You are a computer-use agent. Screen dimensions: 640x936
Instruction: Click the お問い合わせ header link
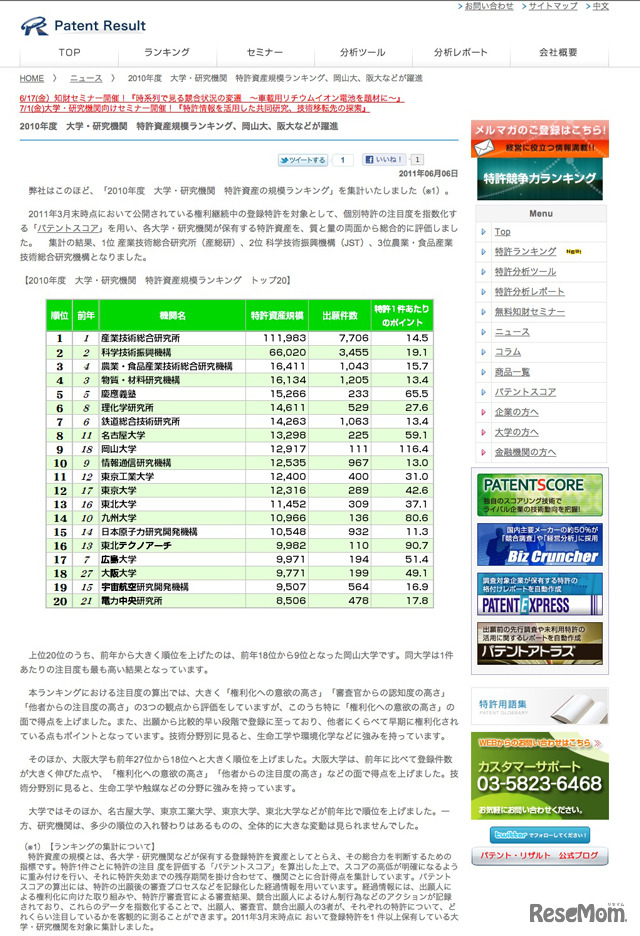click(489, 6)
